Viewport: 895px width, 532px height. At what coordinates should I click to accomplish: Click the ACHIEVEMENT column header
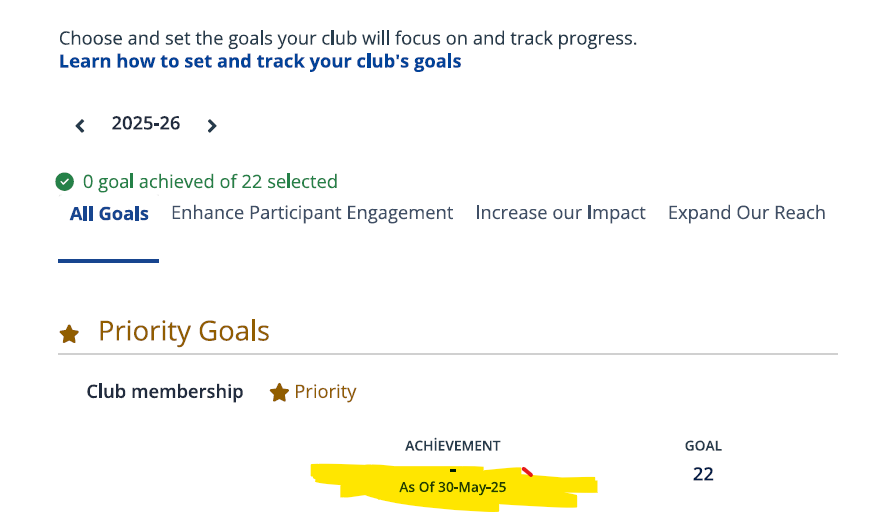(452, 446)
